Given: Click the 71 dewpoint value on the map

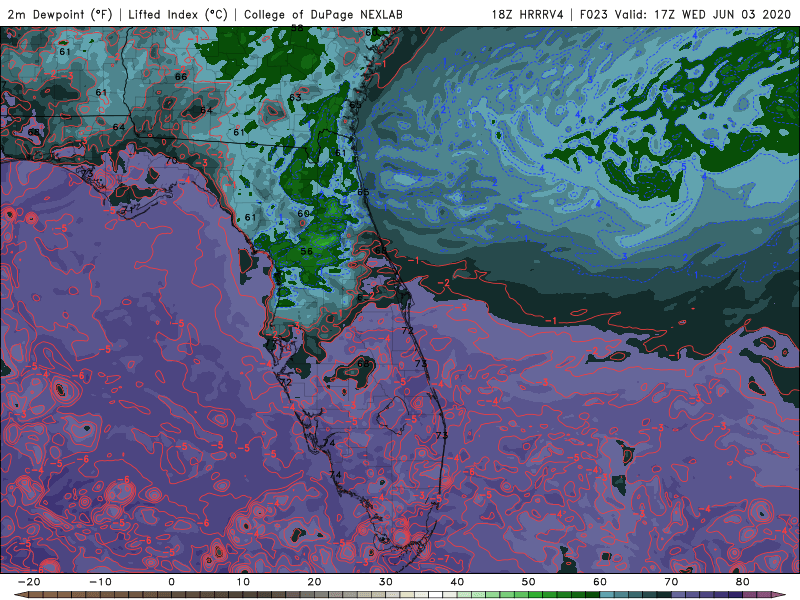Looking at the screenshot, I should click(x=128, y=210).
